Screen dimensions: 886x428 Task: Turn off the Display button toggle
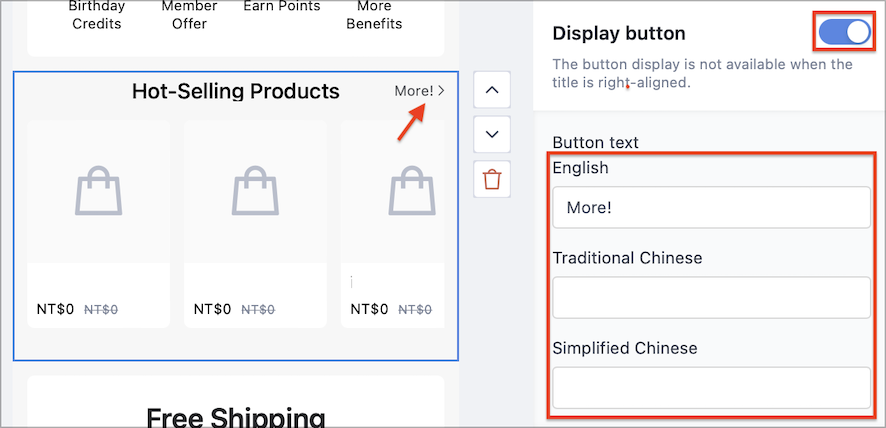click(846, 32)
